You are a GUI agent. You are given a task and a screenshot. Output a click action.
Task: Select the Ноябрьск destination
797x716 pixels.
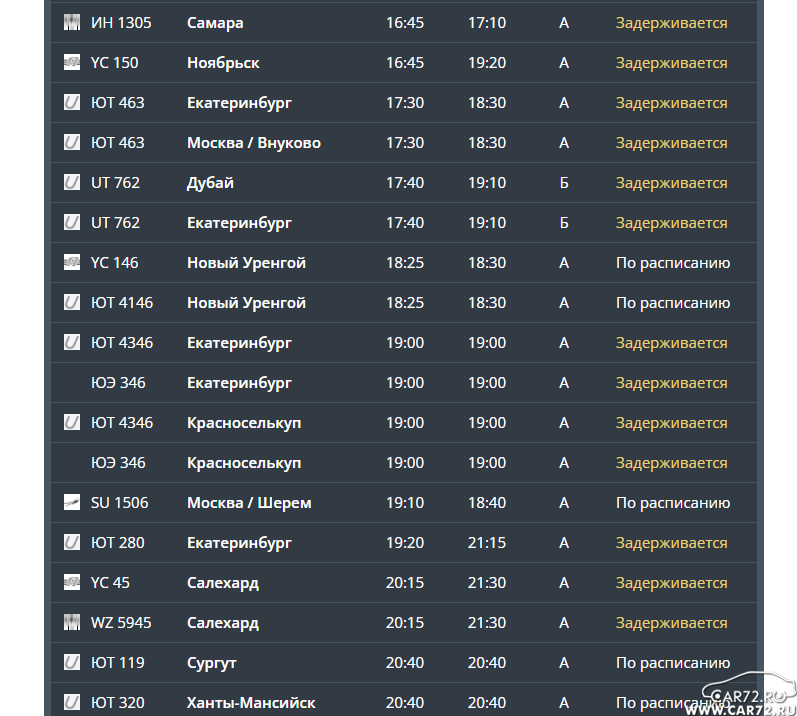223,63
